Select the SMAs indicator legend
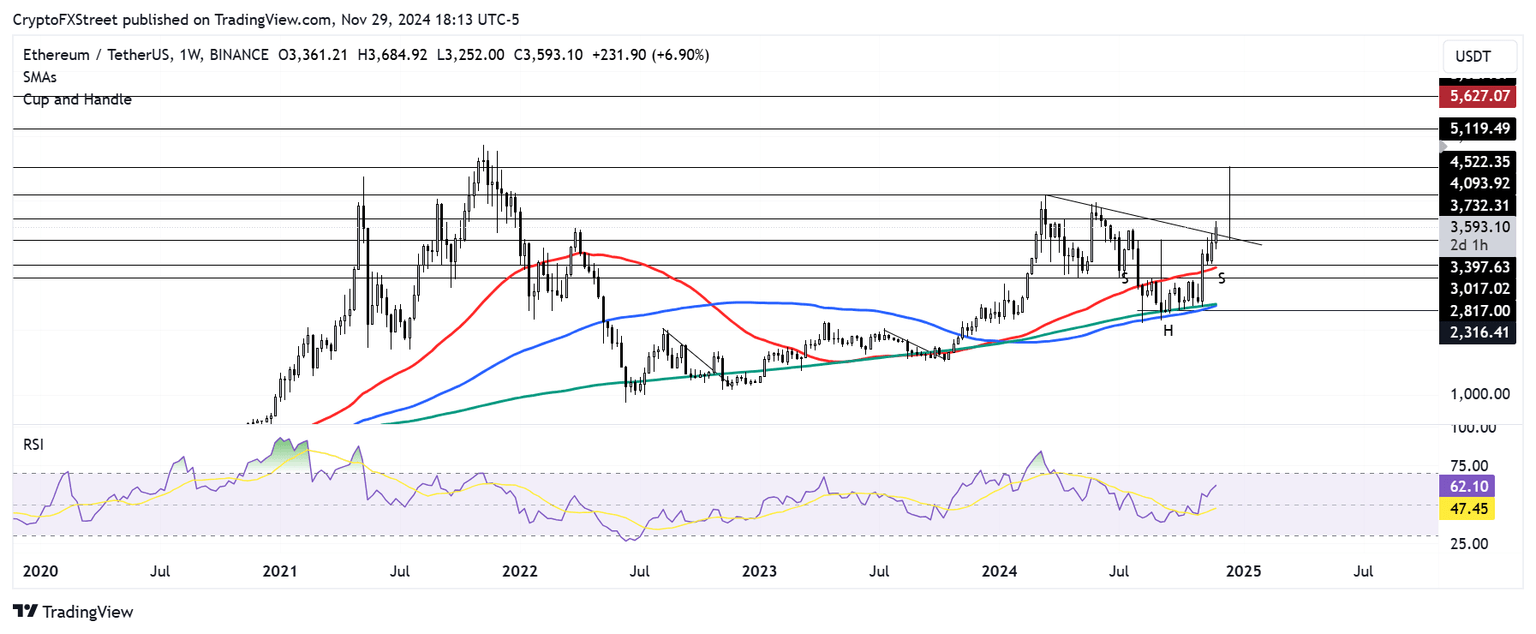This screenshot has height=634, width=1536. coord(40,77)
